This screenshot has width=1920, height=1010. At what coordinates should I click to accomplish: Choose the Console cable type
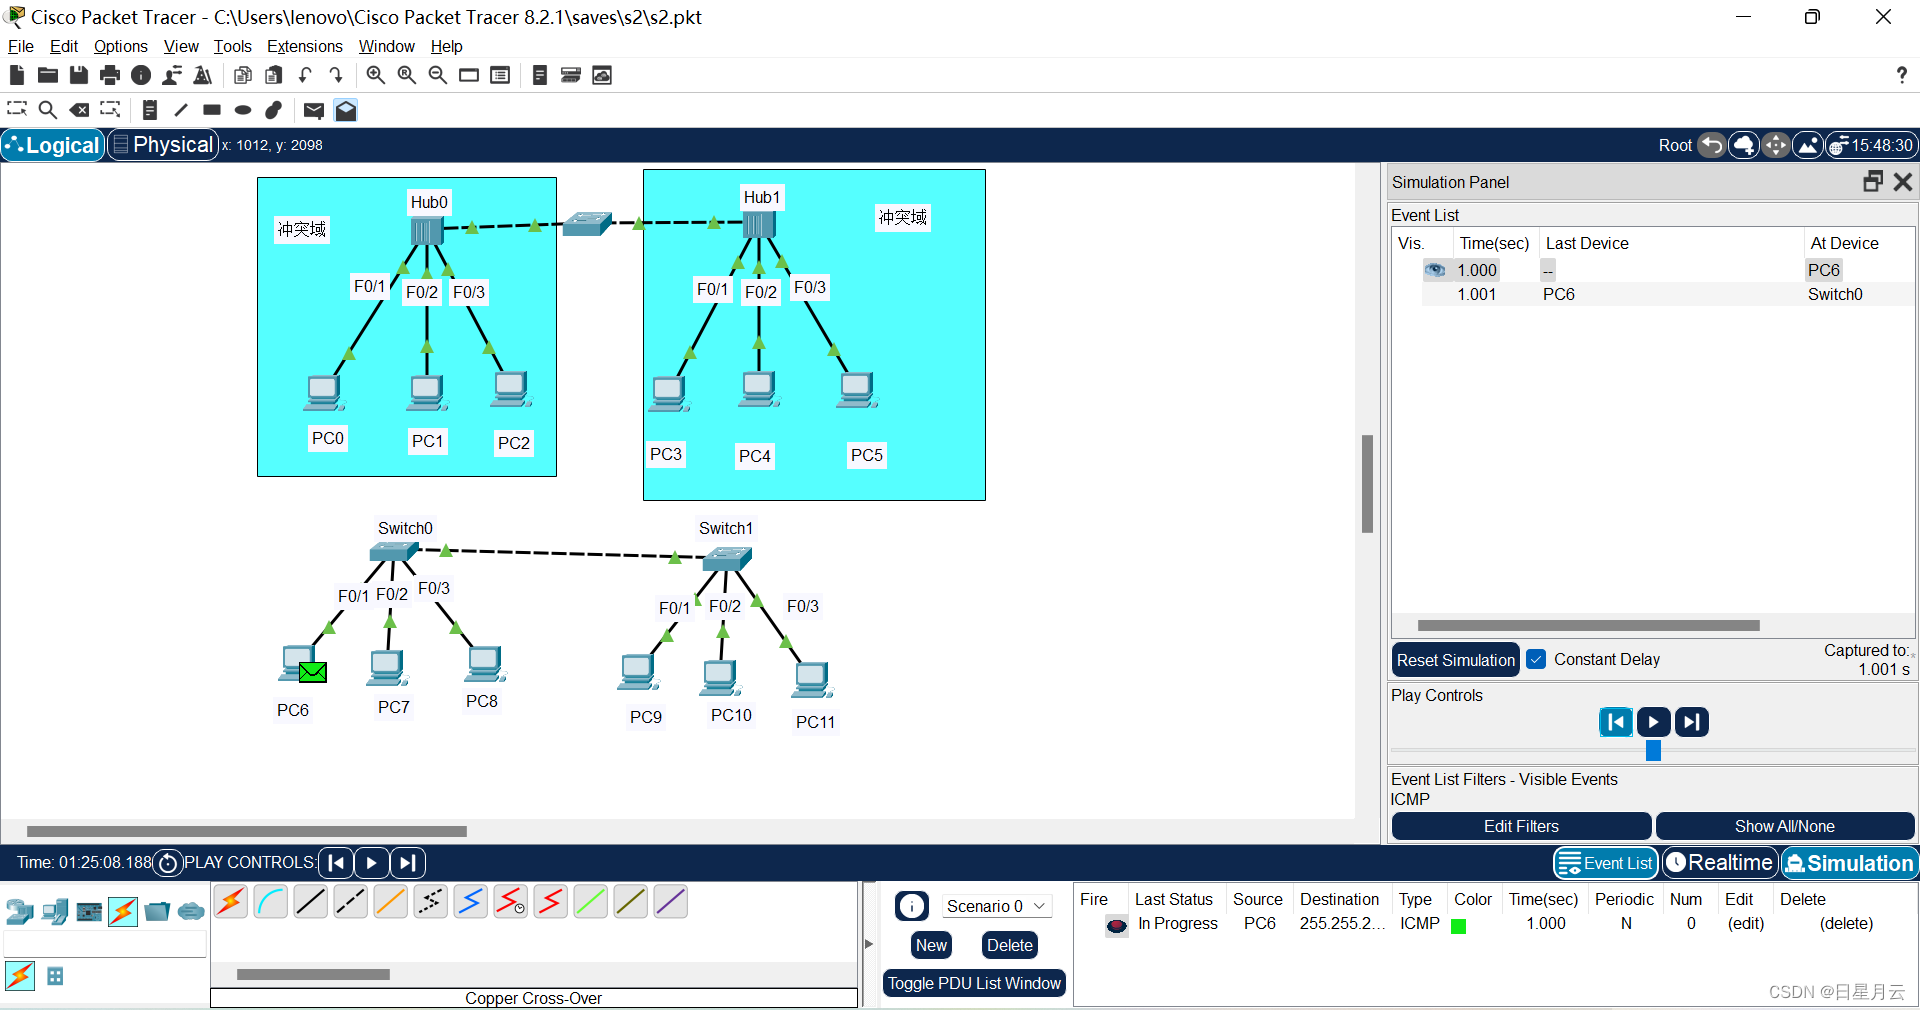pyautogui.click(x=271, y=902)
